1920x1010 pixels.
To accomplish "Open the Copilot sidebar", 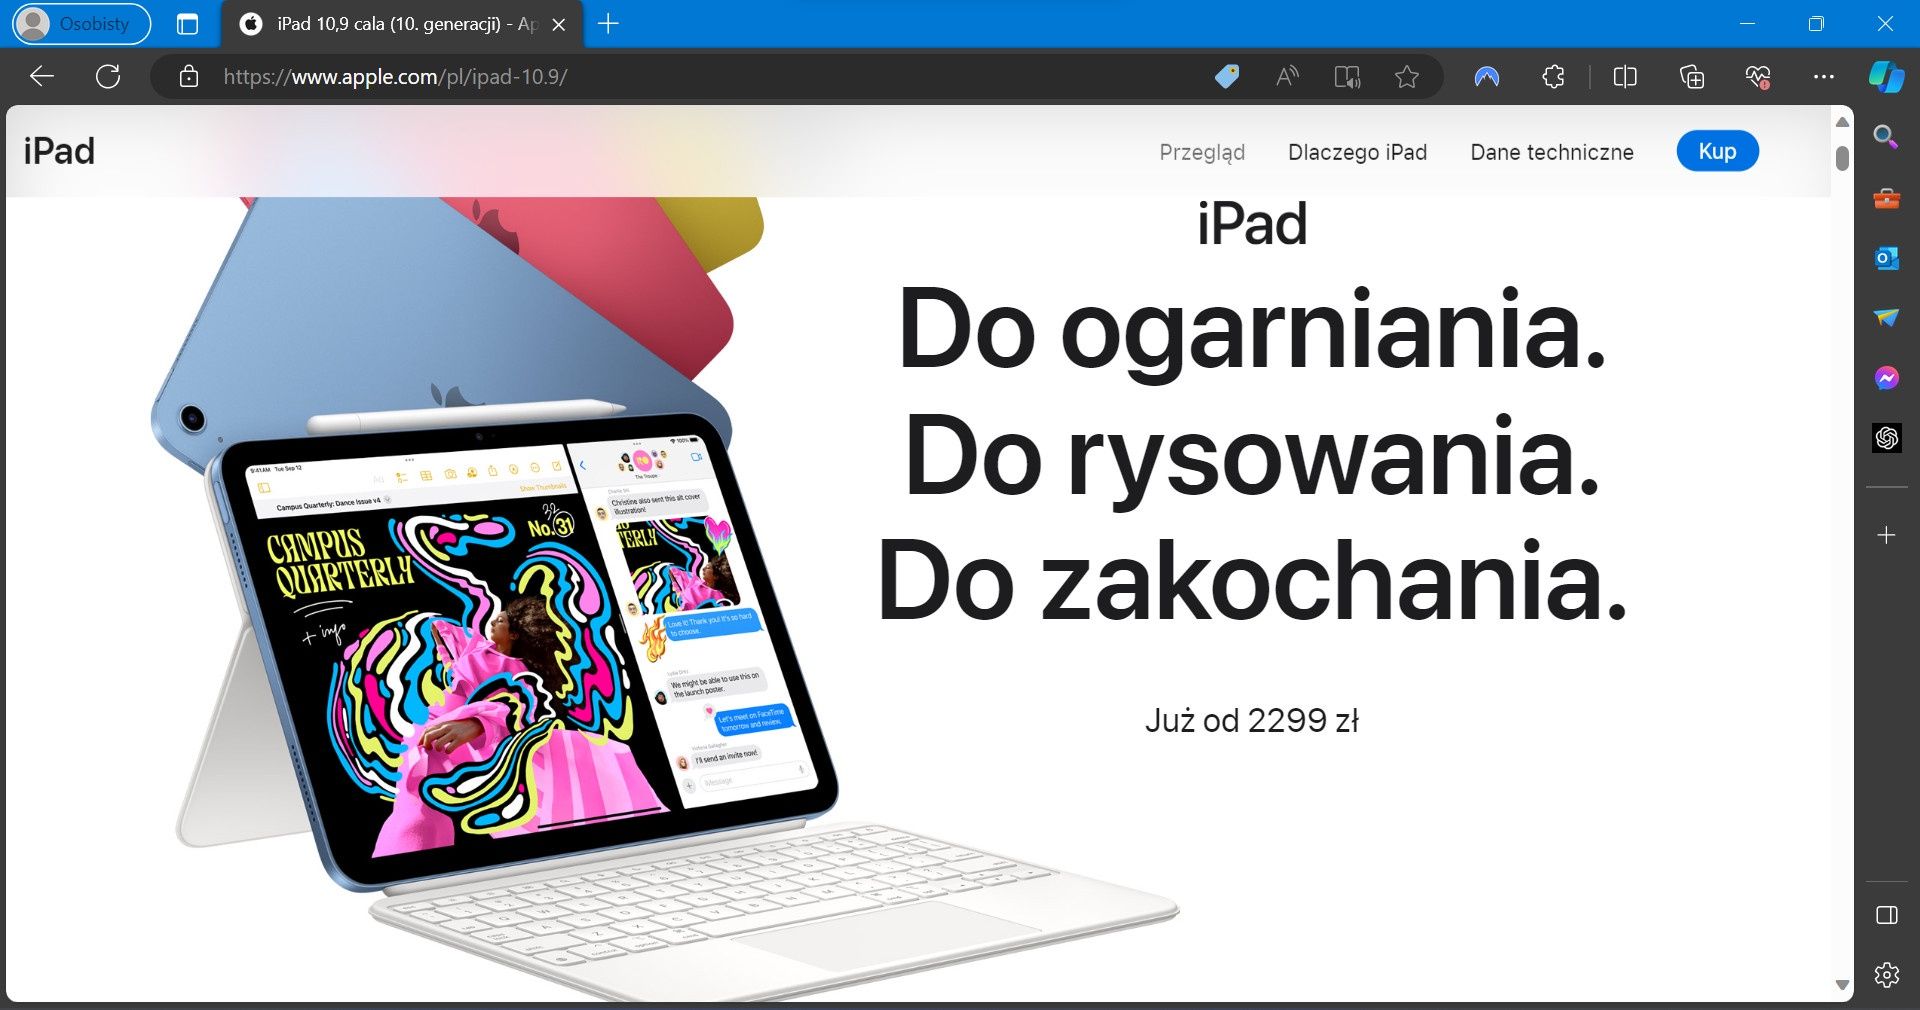I will (1886, 76).
